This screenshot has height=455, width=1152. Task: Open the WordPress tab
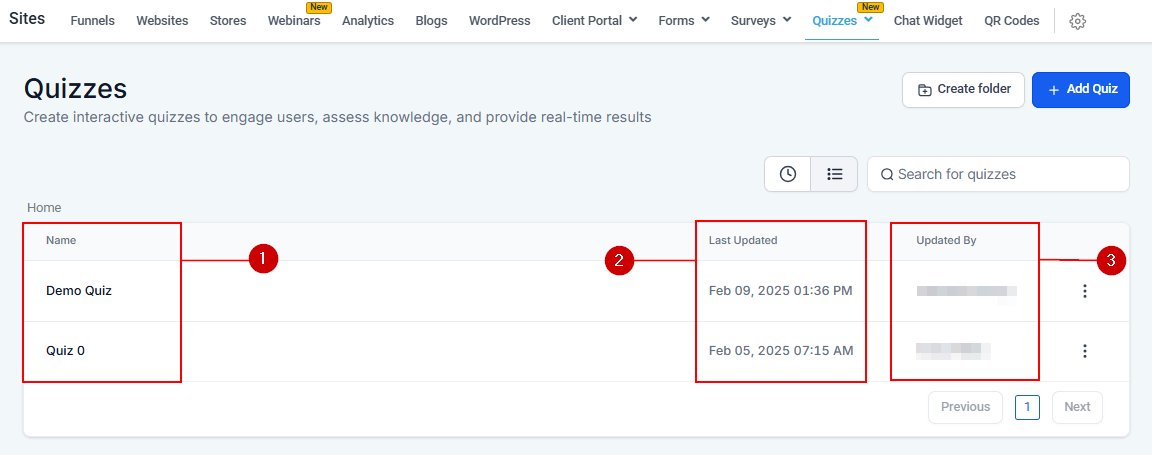tap(500, 21)
